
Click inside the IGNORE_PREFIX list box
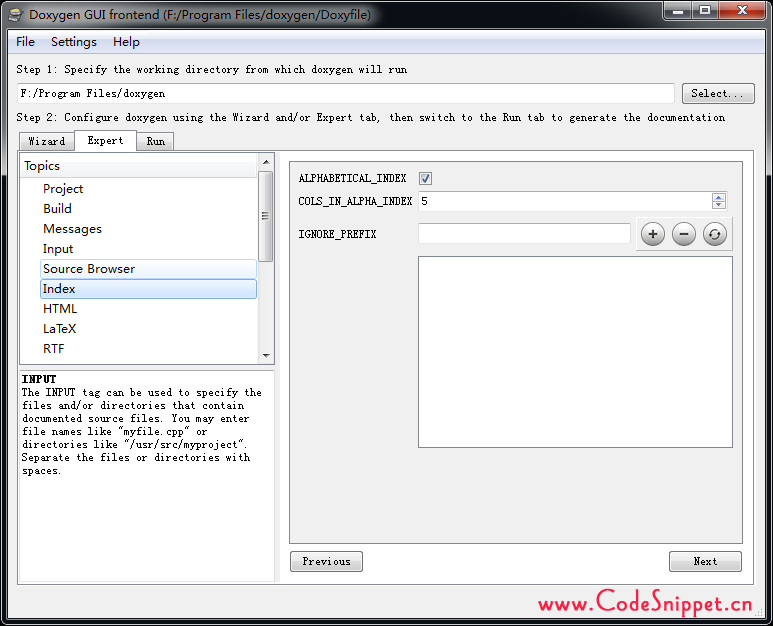(x=575, y=352)
